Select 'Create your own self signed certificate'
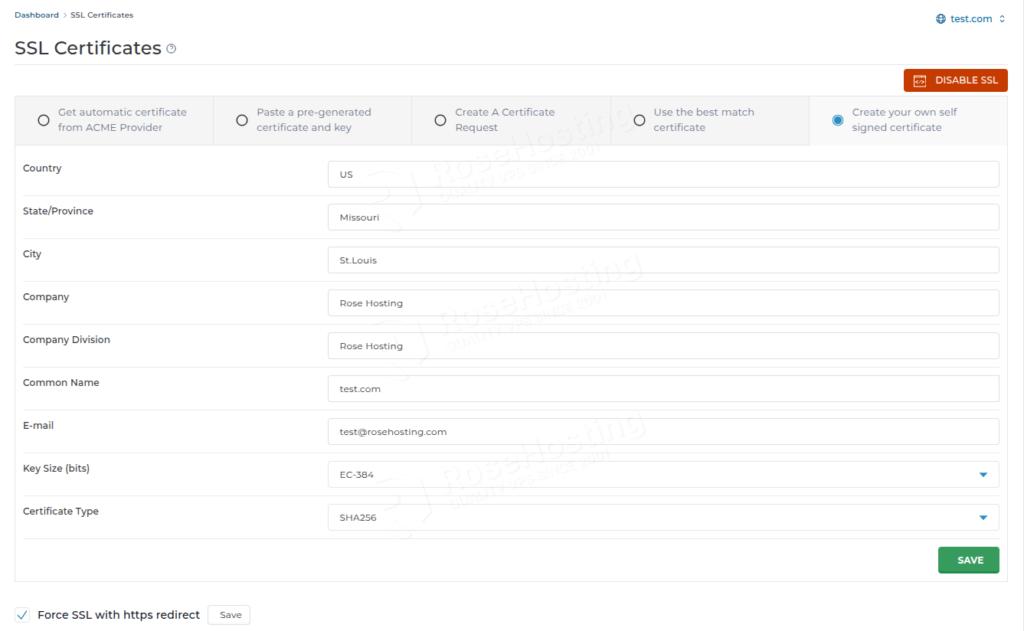 point(838,120)
